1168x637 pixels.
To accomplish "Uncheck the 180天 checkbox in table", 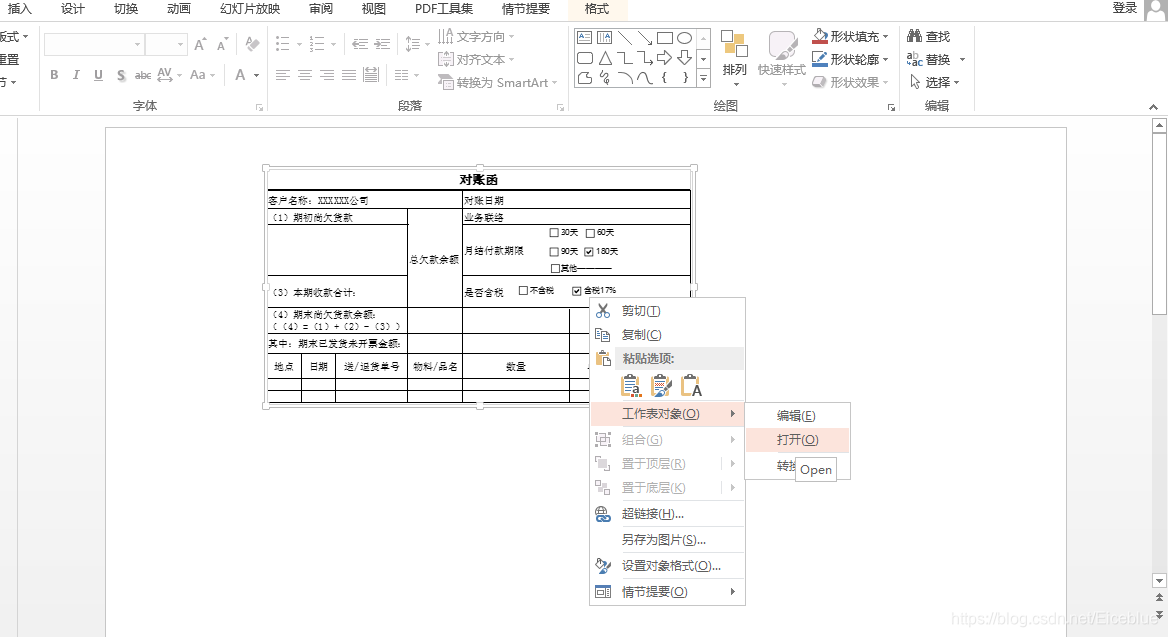I will pyautogui.click(x=588, y=252).
